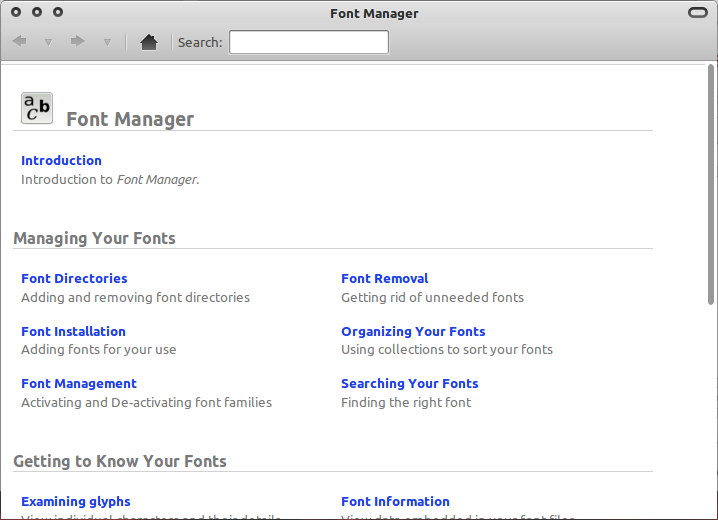Click text 'Getting rid of unneeded fonts'
The height and width of the screenshot is (520, 718).
point(432,298)
